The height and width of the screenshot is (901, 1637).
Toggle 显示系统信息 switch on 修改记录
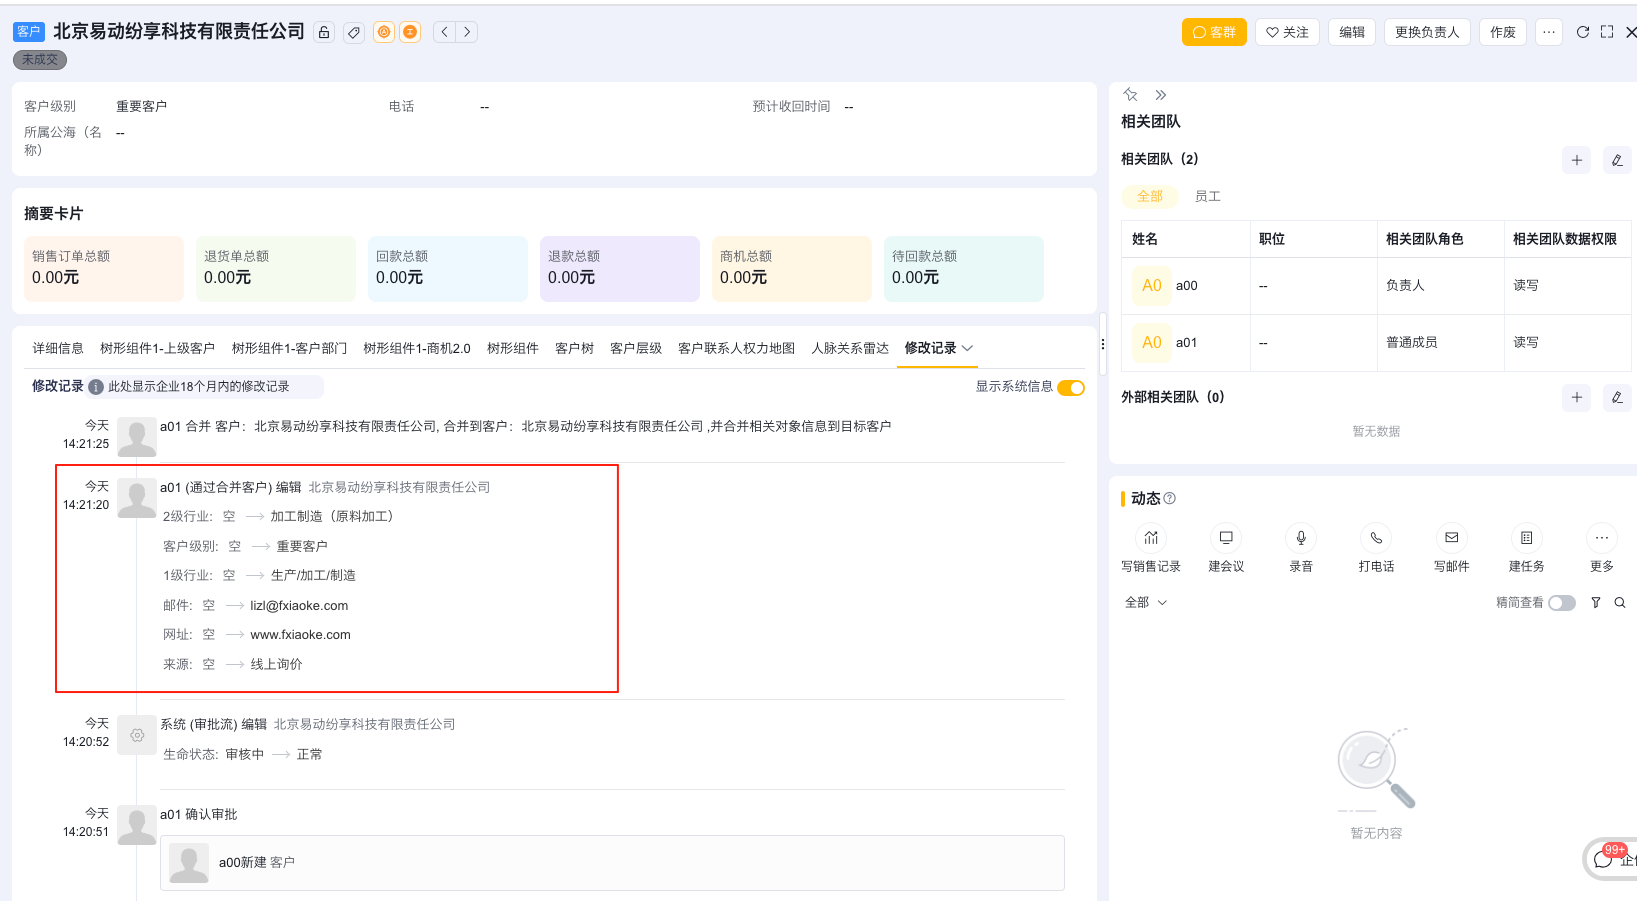pyautogui.click(x=1071, y=387)
